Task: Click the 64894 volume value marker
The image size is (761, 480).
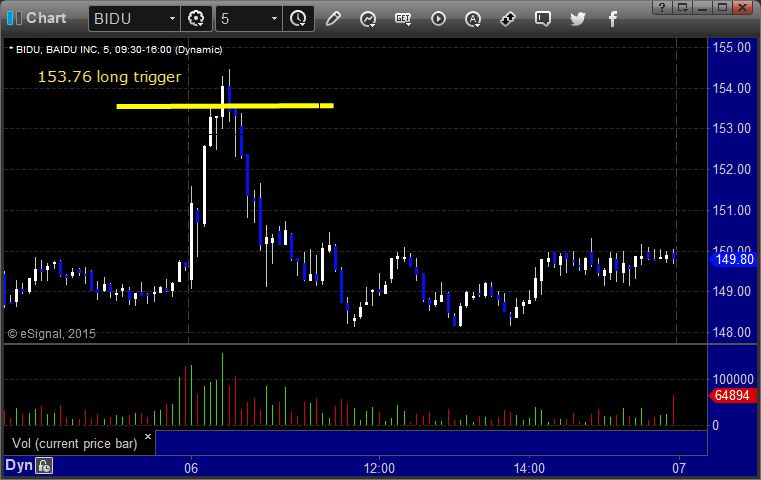Action: [732, 395]
